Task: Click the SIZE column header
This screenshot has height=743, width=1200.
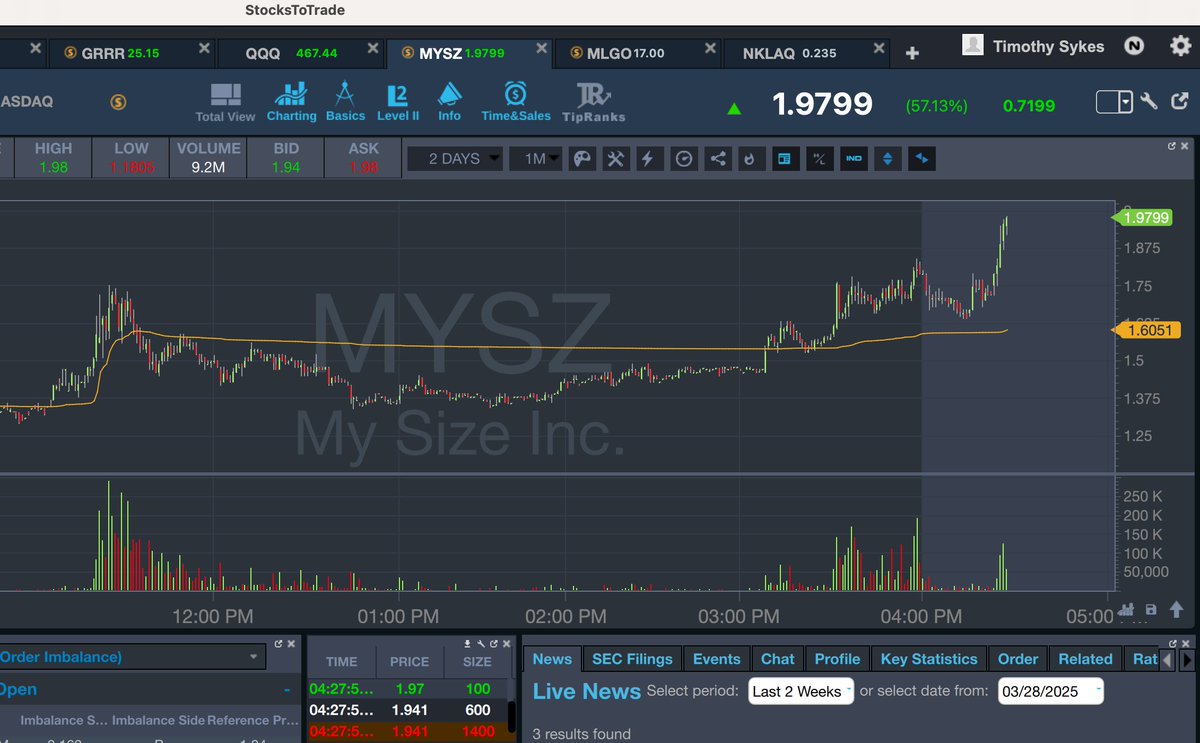Action: 477,661
